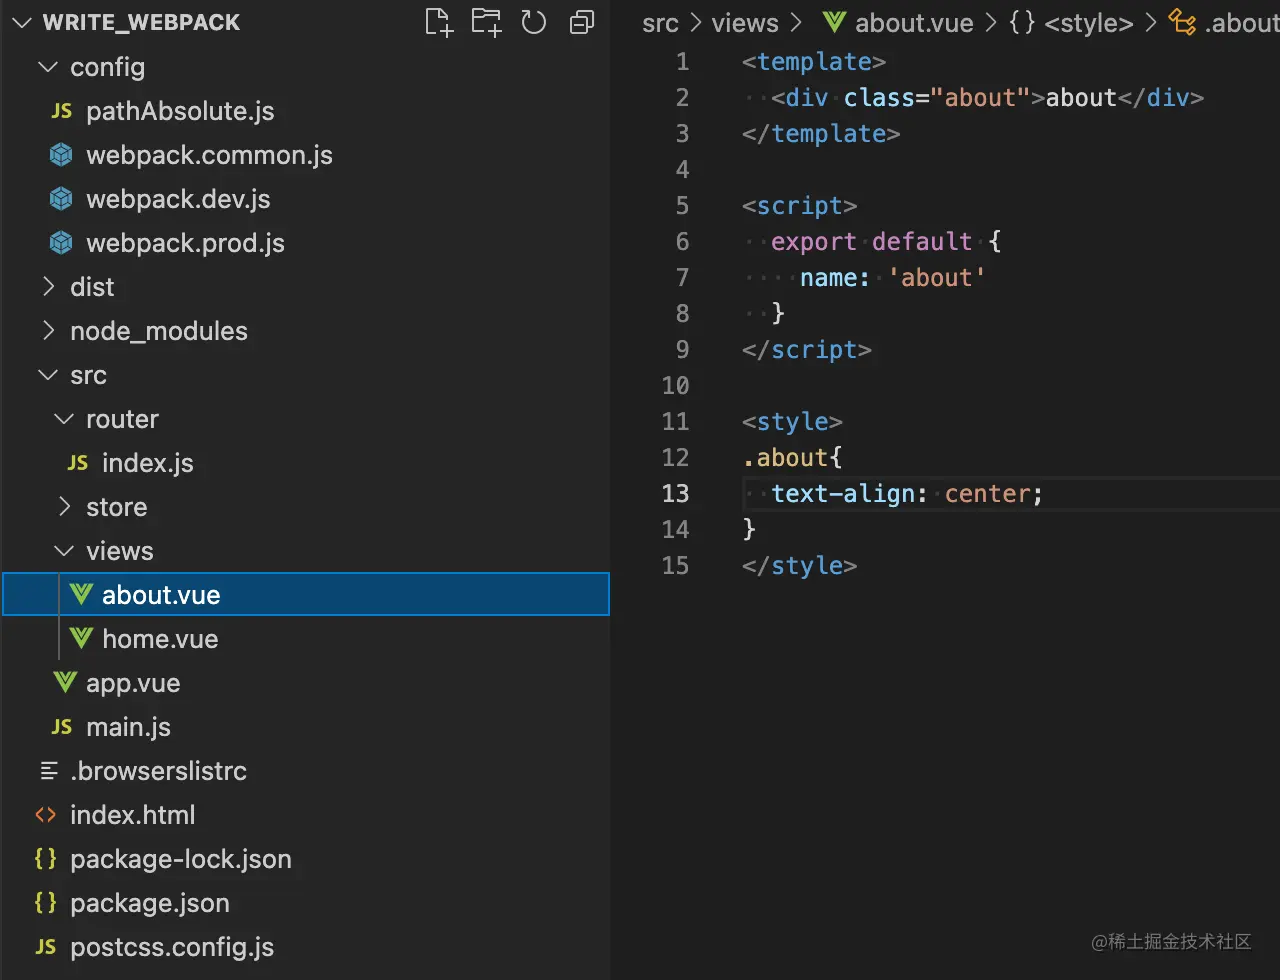Refresh the explorer with the refresh icon
Image resolution: width=1280 pixels, height=980 pixels.
534,22
